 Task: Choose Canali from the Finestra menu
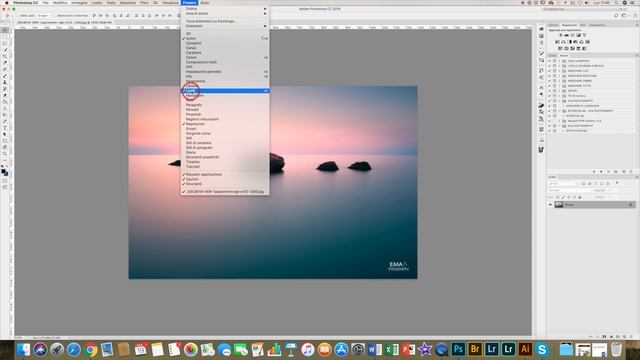coord(224,48)
